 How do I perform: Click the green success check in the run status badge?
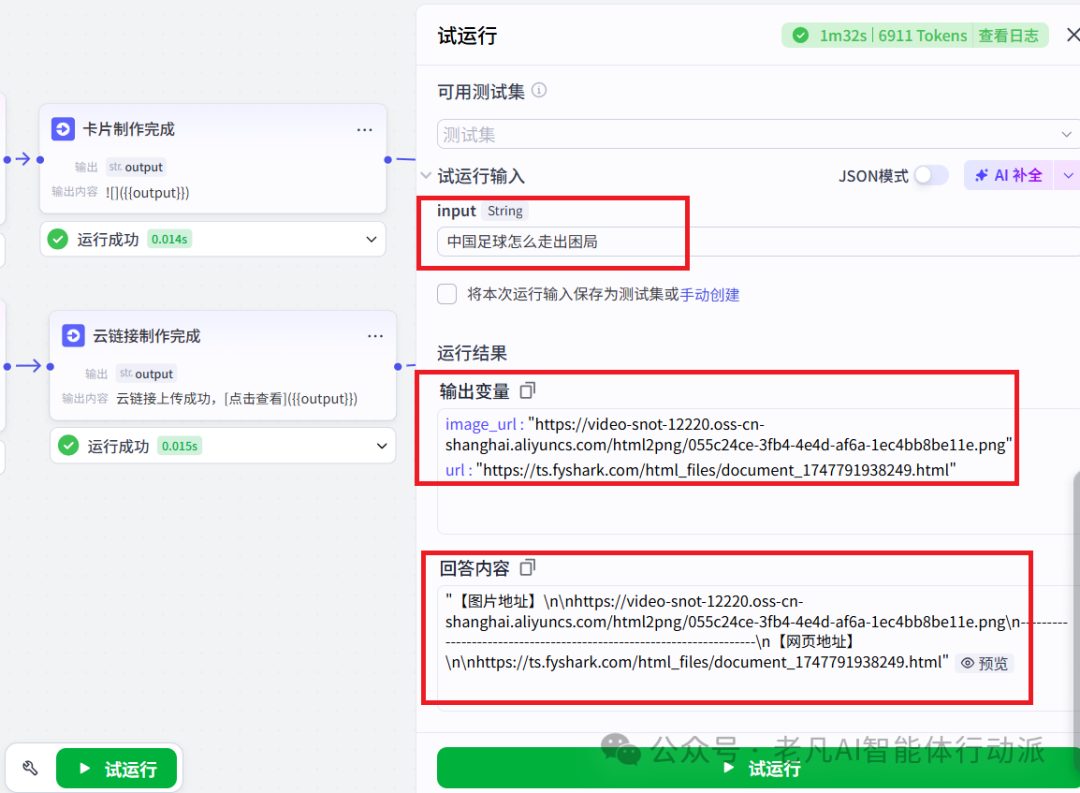800,35
